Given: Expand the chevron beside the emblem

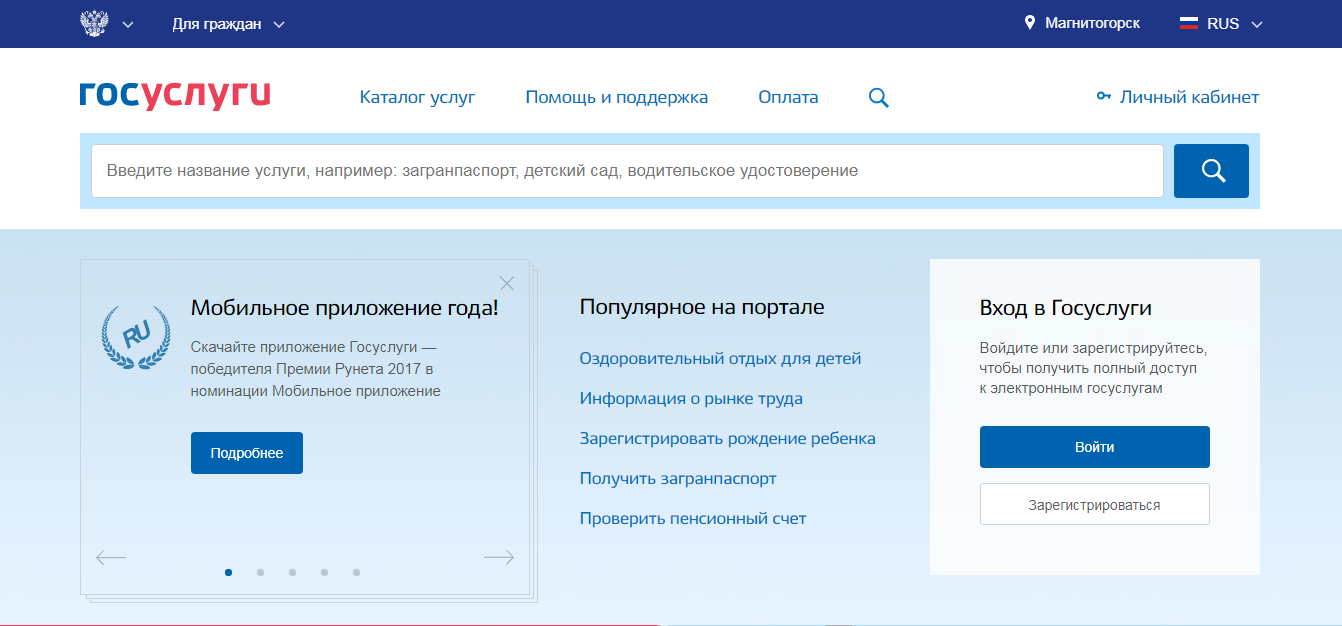Looking at the screenshot, I should 128,25.
